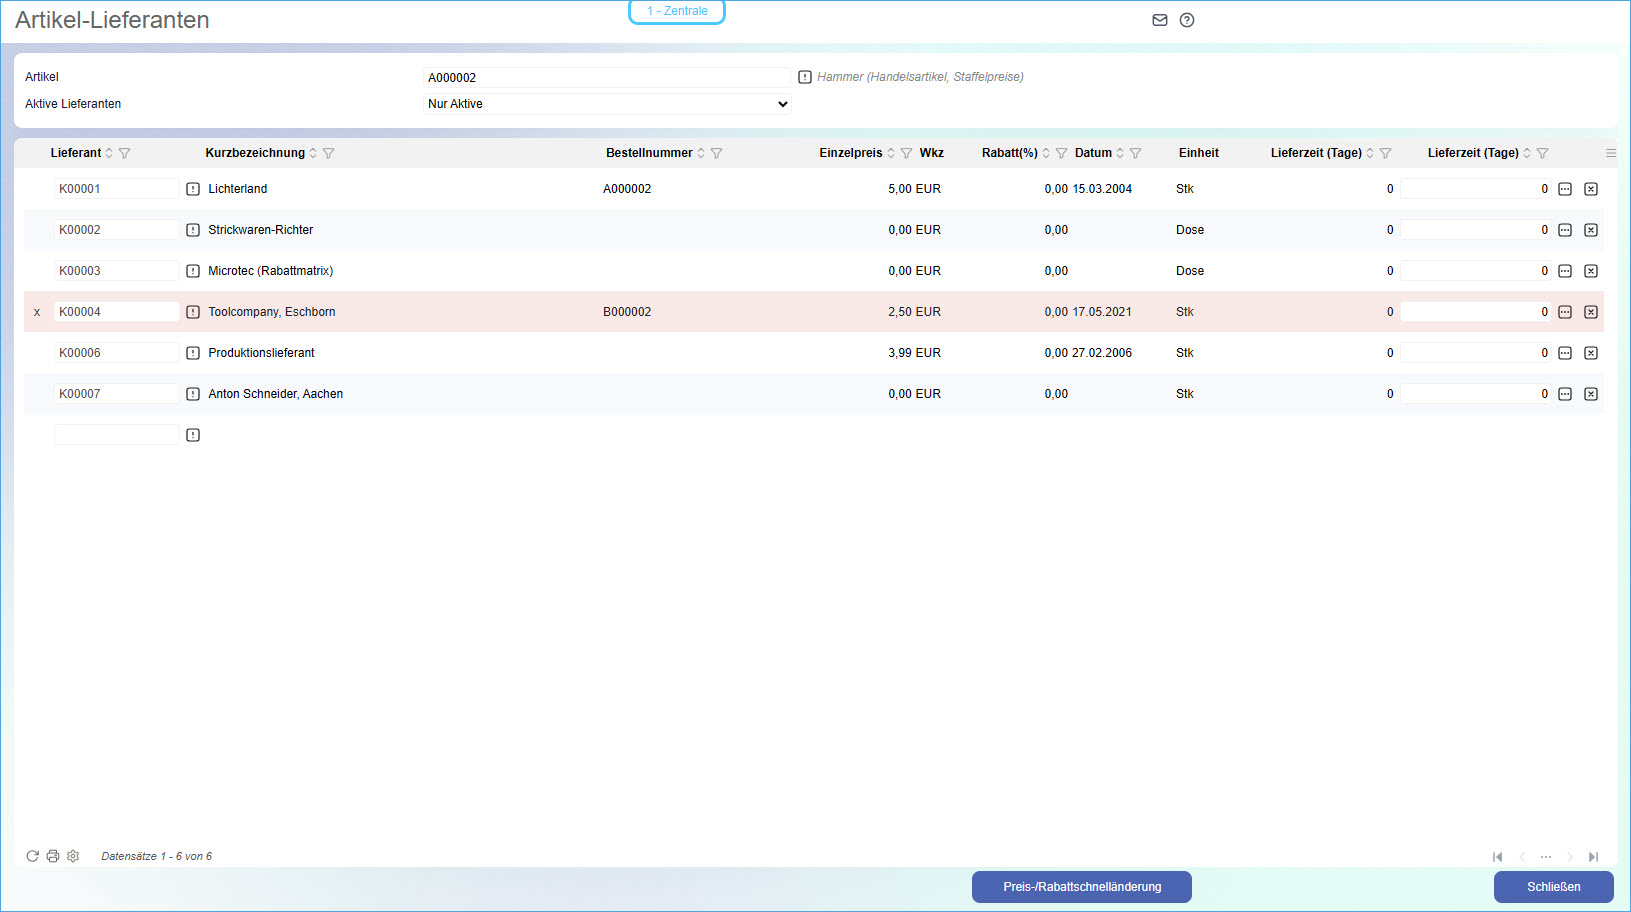Open the help question mark icon
Screen dimensions: 1631x912
tap(1187, 20)
